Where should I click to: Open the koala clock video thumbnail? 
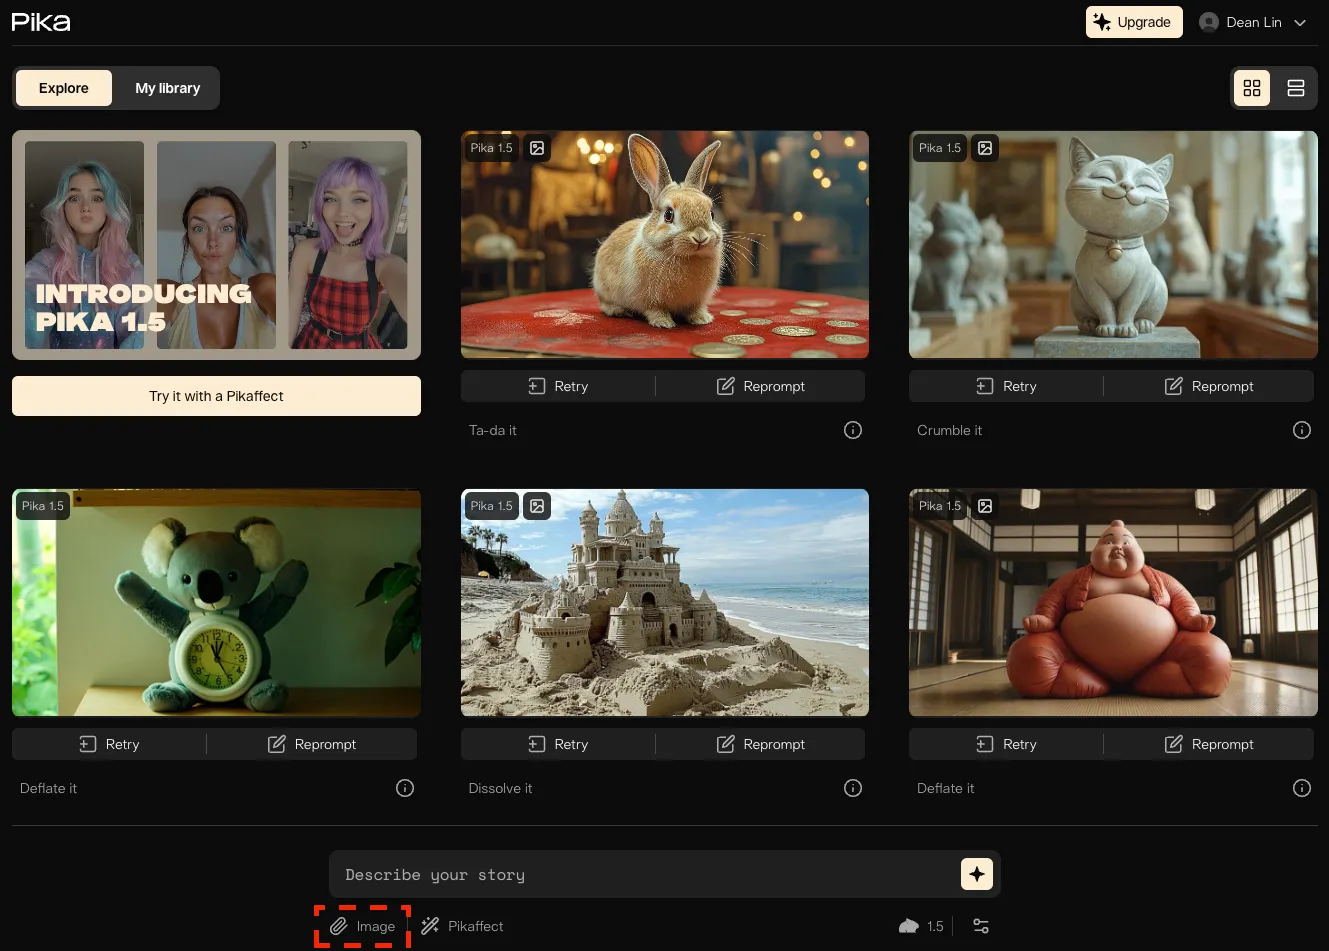click(x=216, y=603)
